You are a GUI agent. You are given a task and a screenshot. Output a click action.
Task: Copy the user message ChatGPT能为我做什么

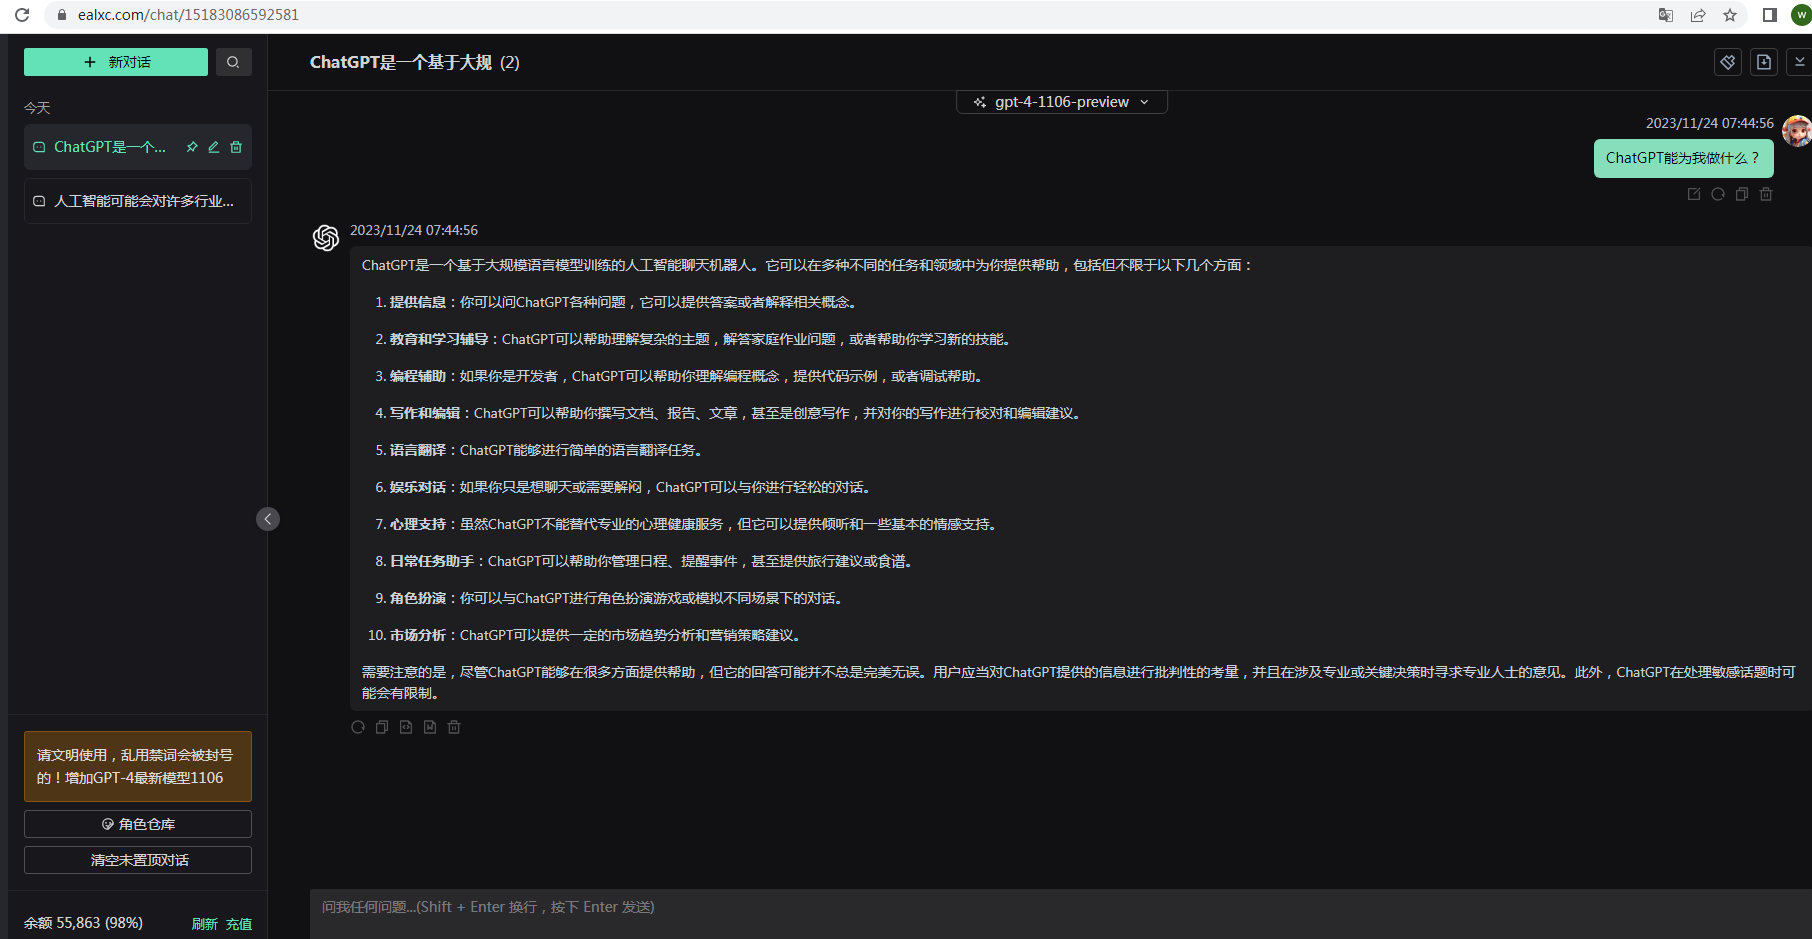[1742, 194]
